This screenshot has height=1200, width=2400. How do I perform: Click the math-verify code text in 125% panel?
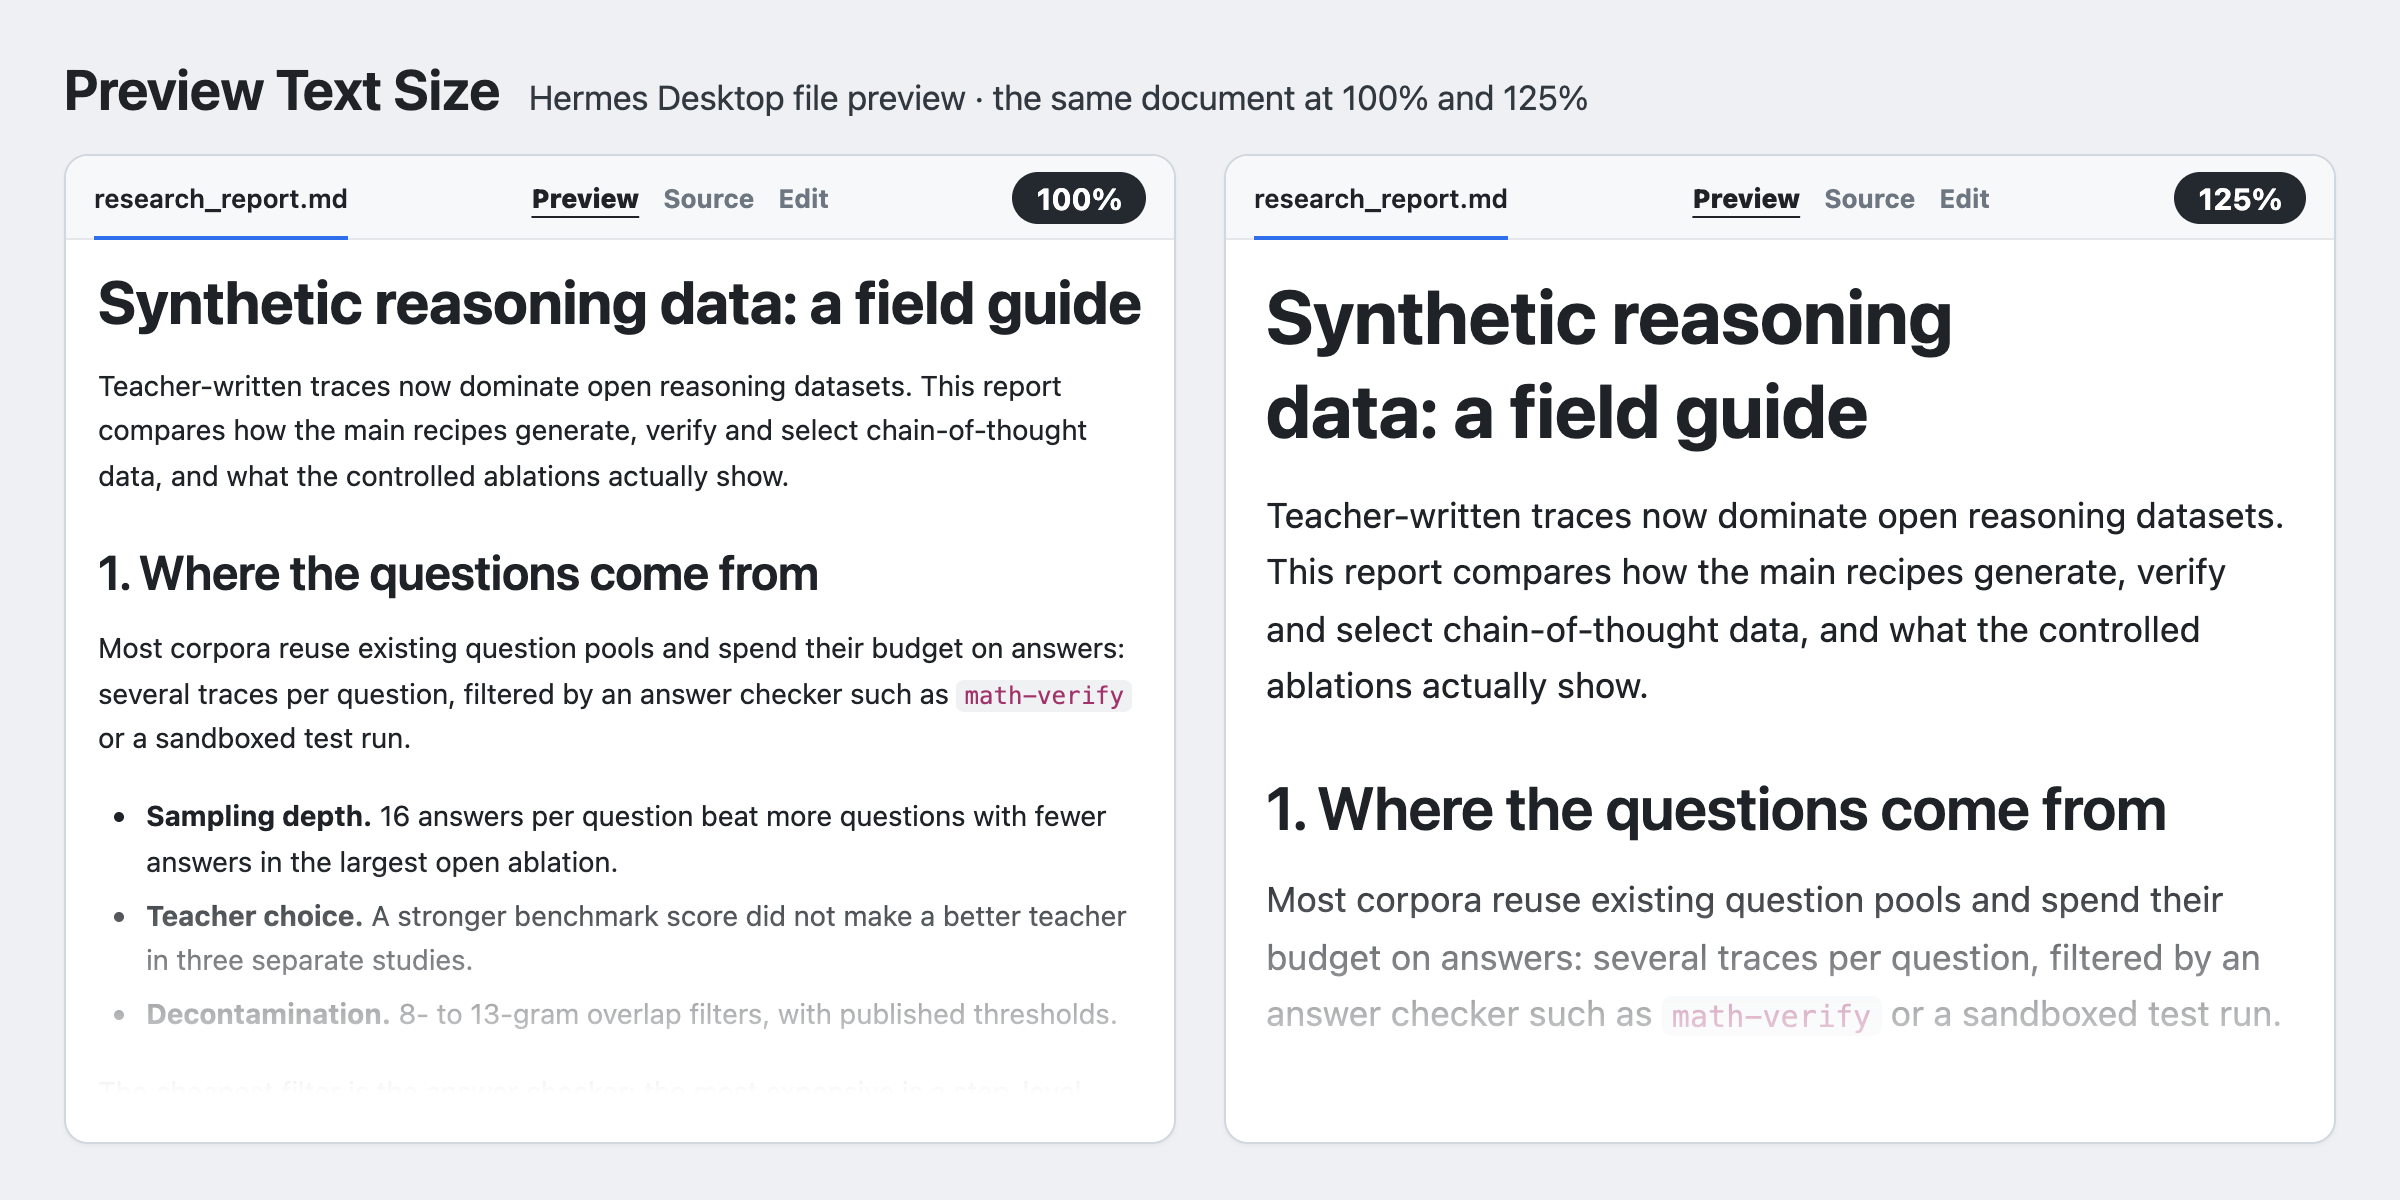[x=1771, y=1016]
